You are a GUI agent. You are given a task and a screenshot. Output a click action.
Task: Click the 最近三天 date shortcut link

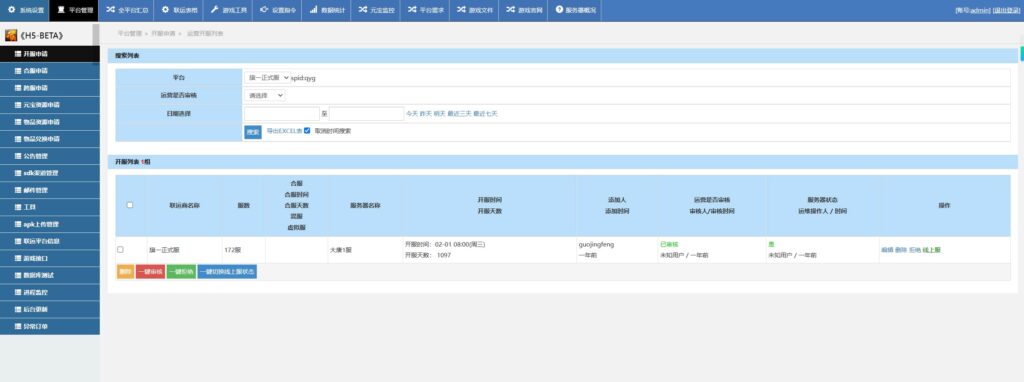(459, 114)
